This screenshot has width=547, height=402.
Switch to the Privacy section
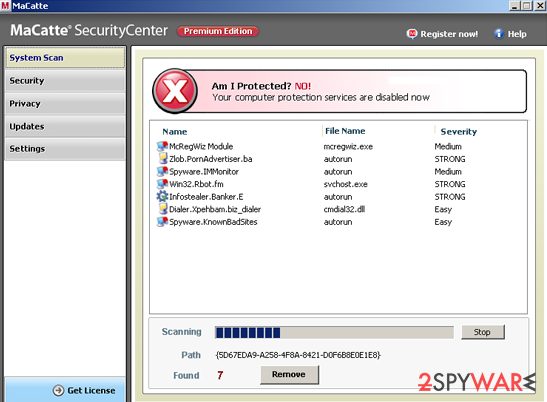coord(65,104)
